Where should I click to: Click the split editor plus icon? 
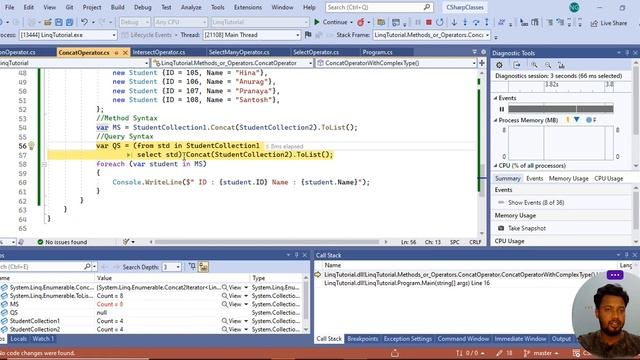(x=482, y=63)
